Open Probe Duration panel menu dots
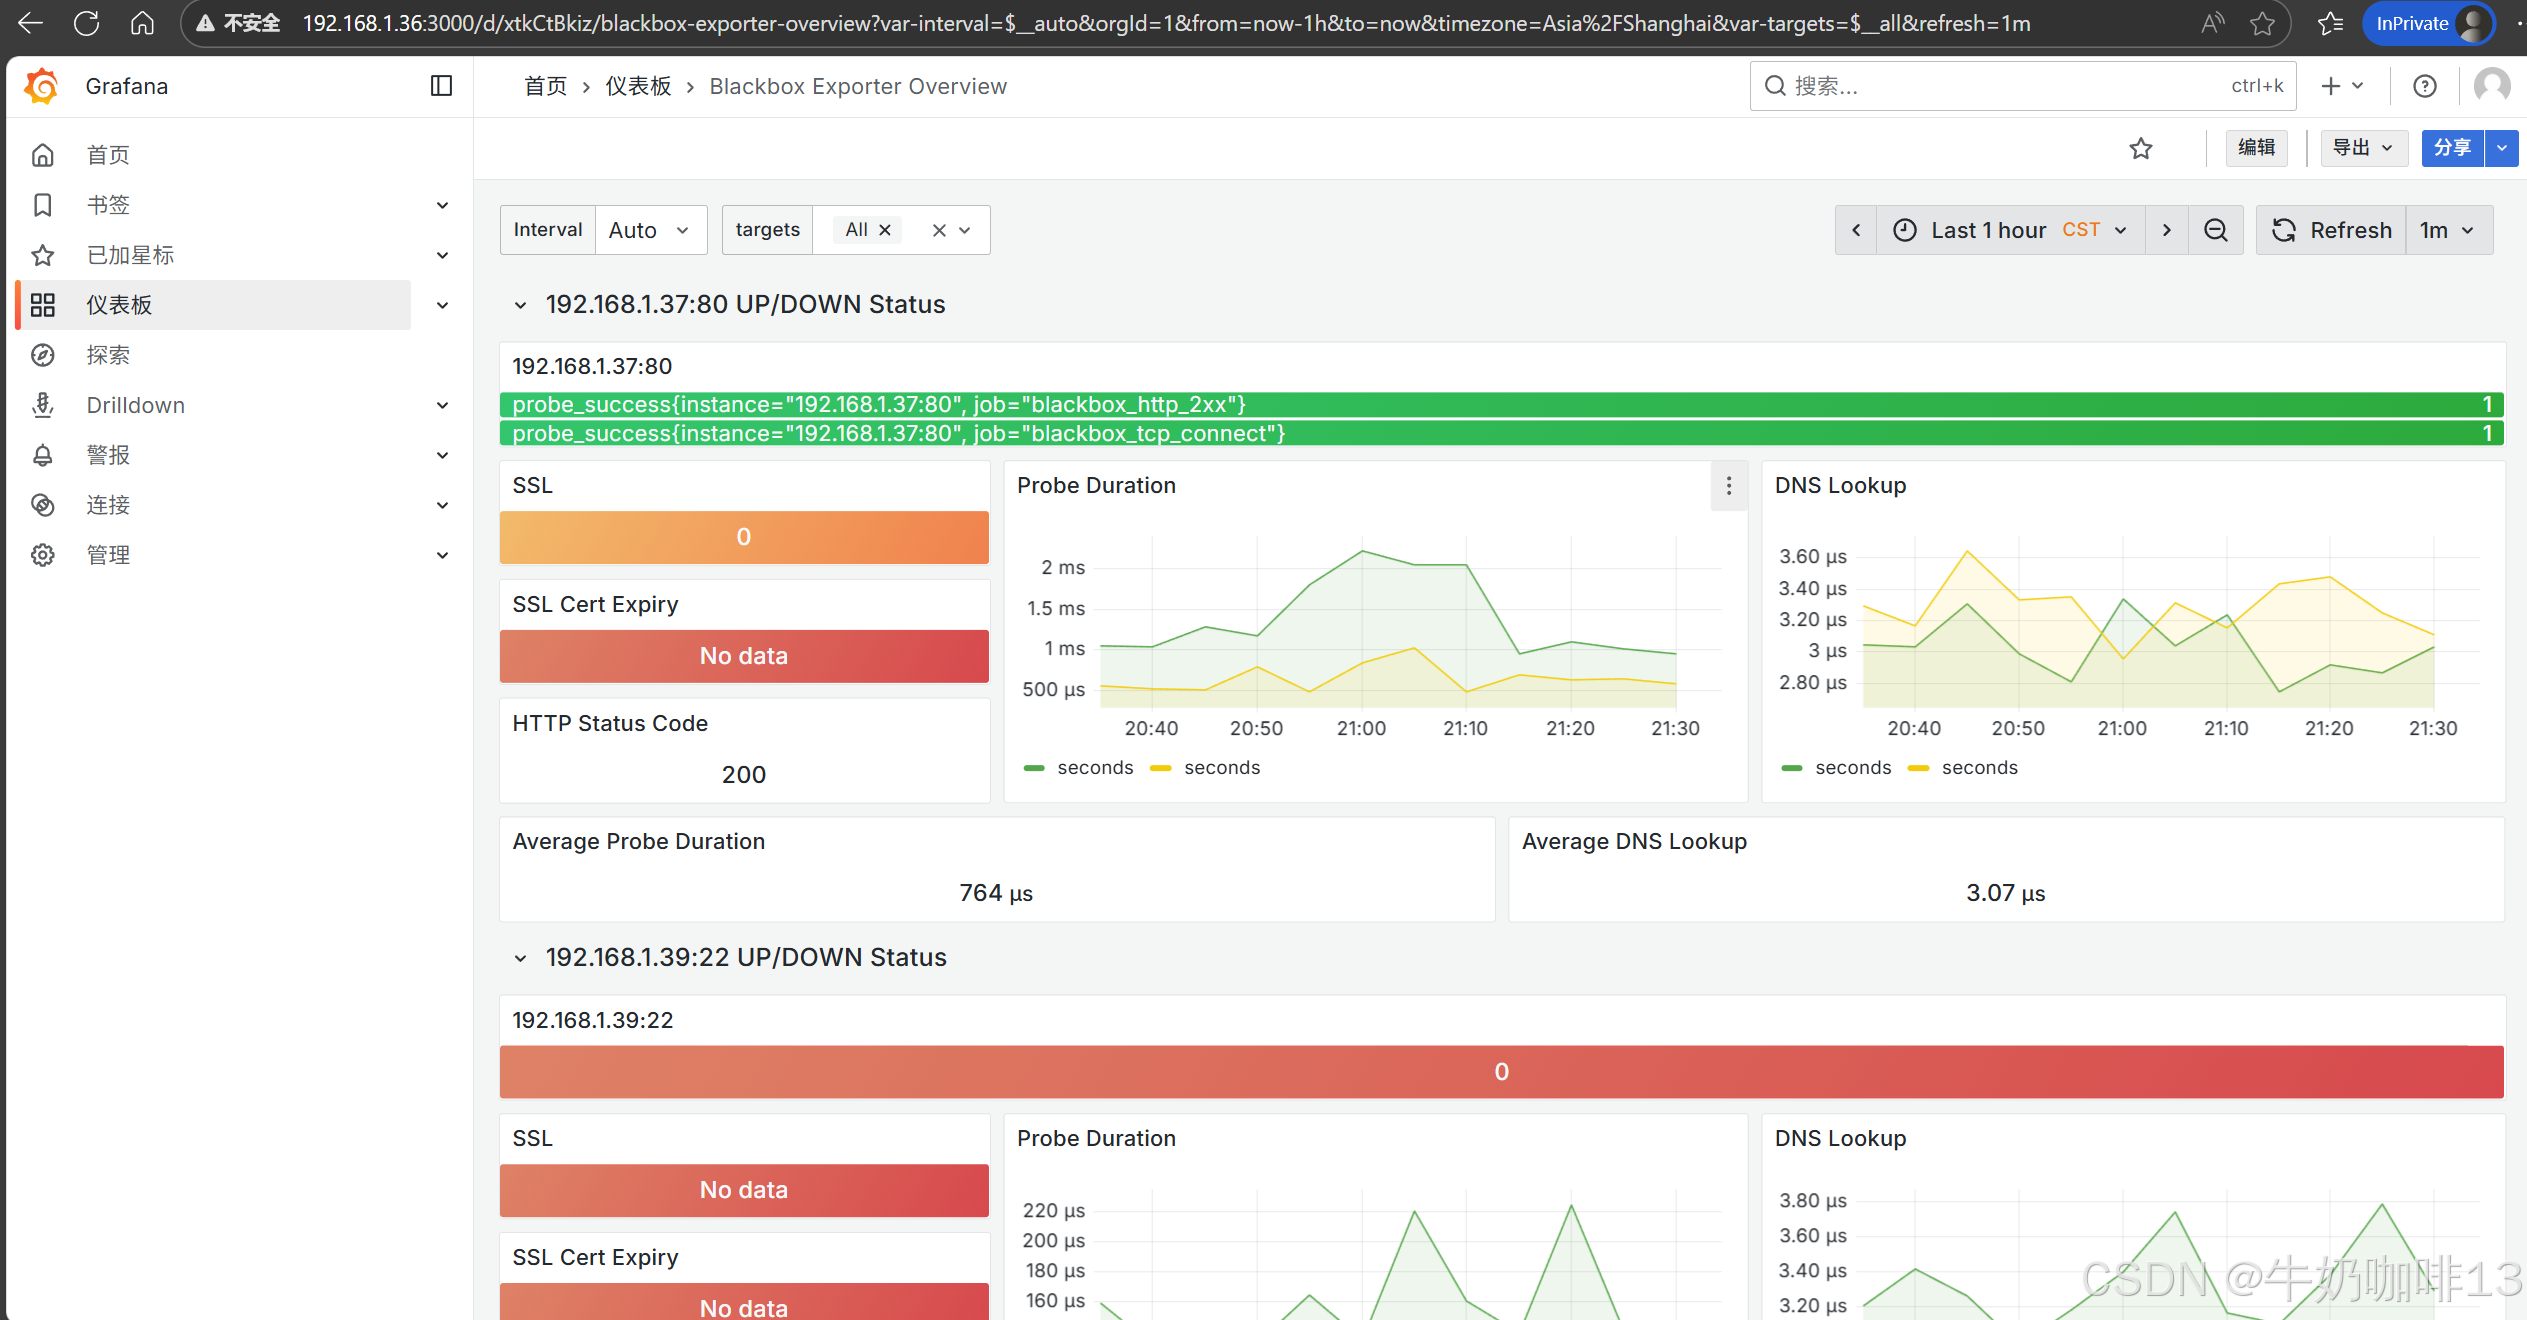Viewport: 2527px width, 1320px height. 1728,486
